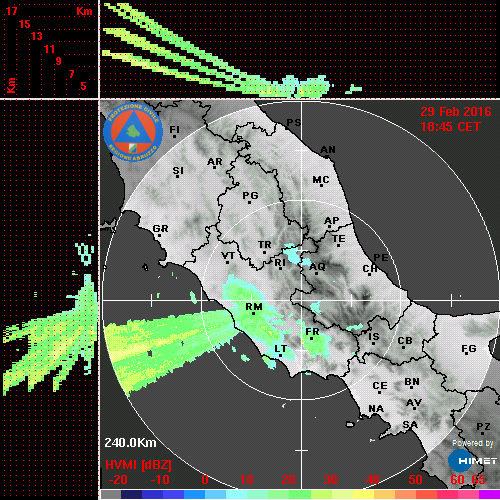Click the AQ city label
500x500 pixels.
tap(317, 267)
